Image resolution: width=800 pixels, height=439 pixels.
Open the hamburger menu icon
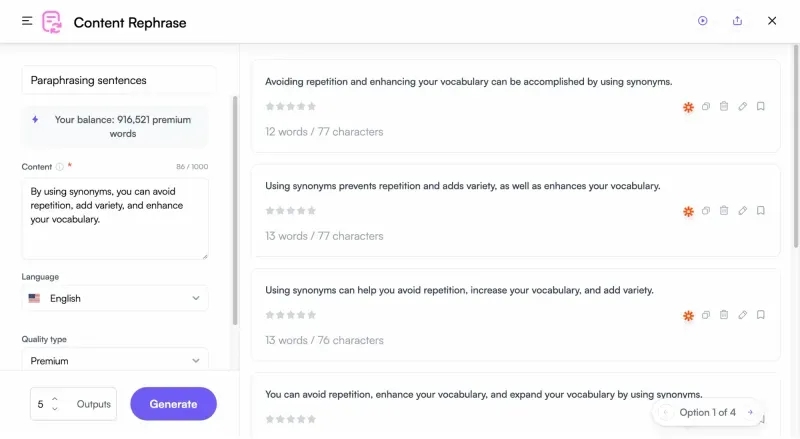27,21
